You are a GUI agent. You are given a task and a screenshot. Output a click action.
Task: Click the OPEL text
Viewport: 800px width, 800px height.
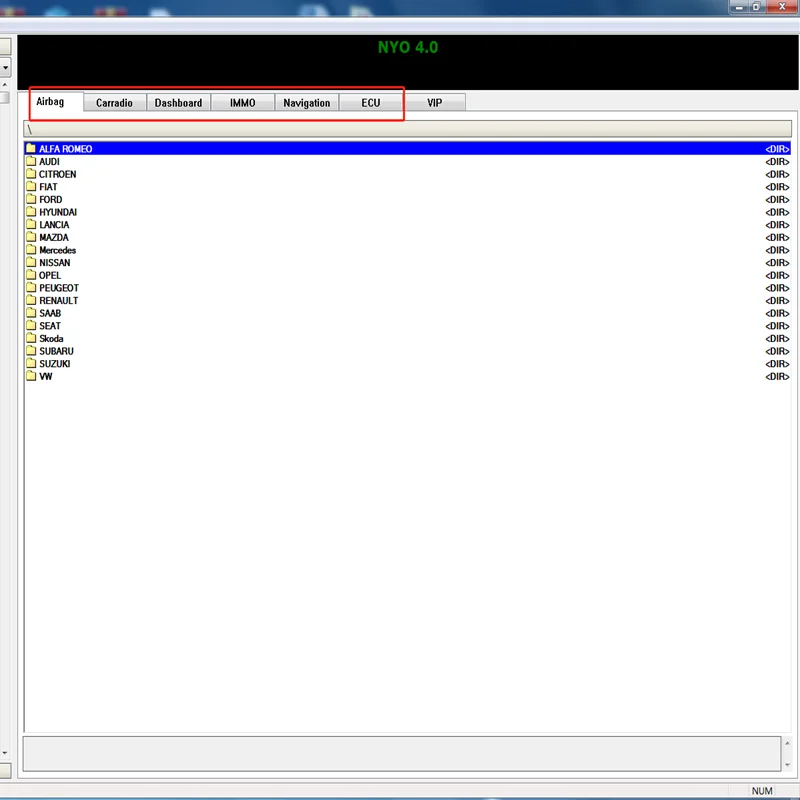(50, 275)
